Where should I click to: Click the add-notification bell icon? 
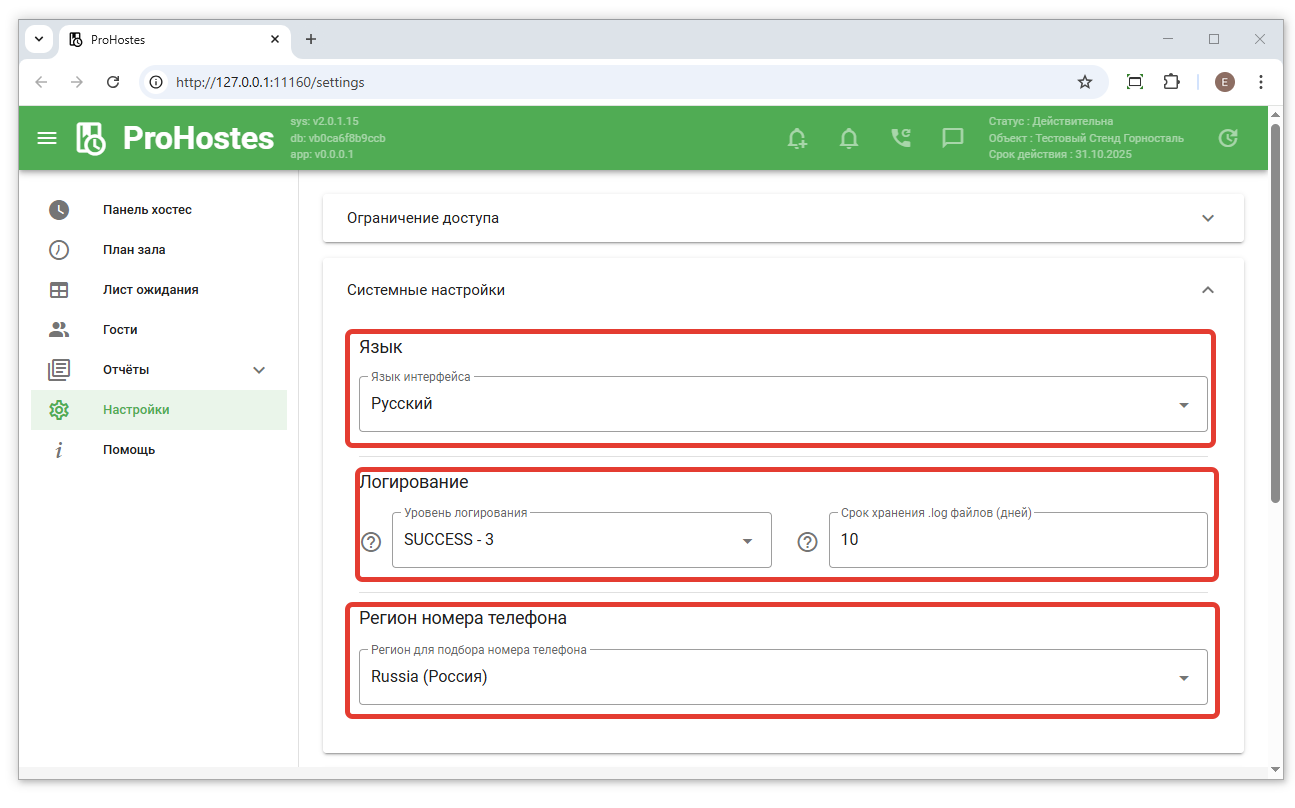pos(797,138)
